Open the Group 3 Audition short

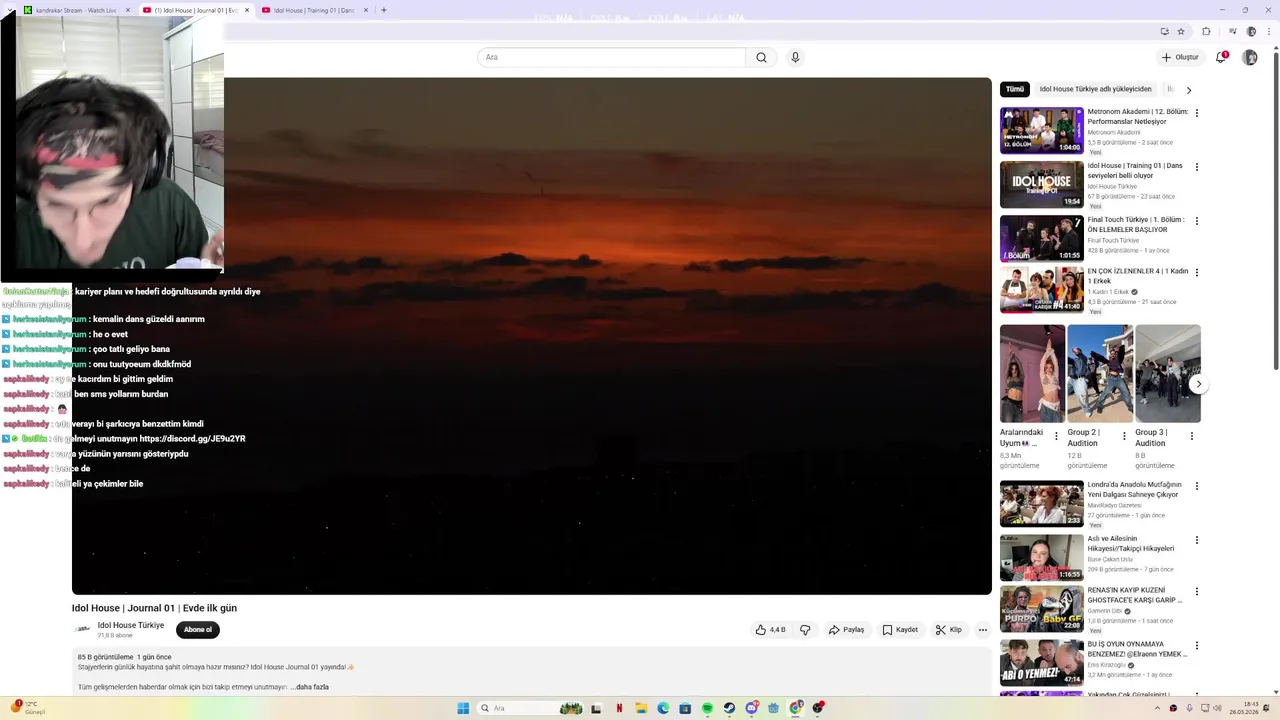[x=1168, y=373]
